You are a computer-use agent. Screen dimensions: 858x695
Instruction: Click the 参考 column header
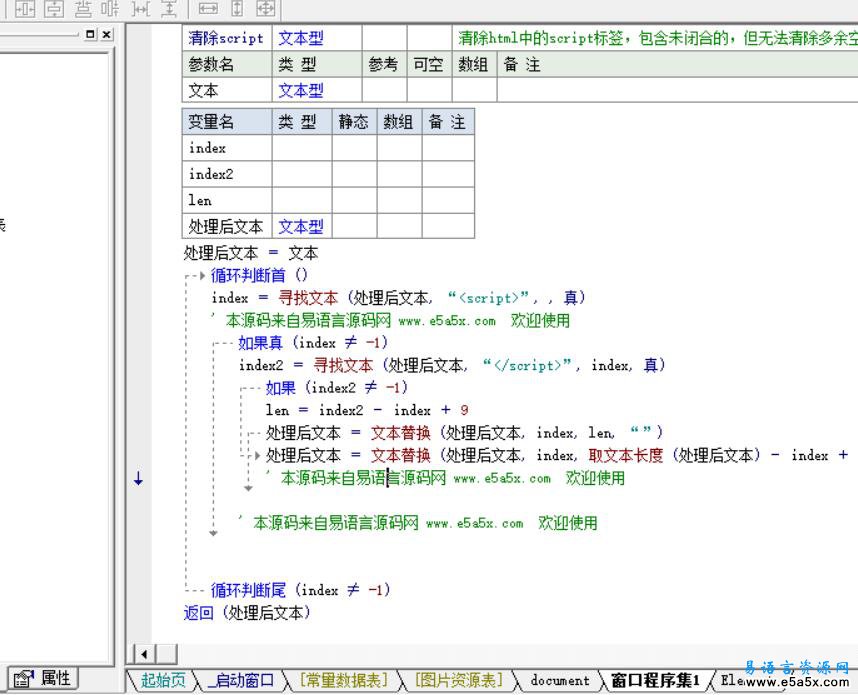pyautogui.click(x=384, y=65)
